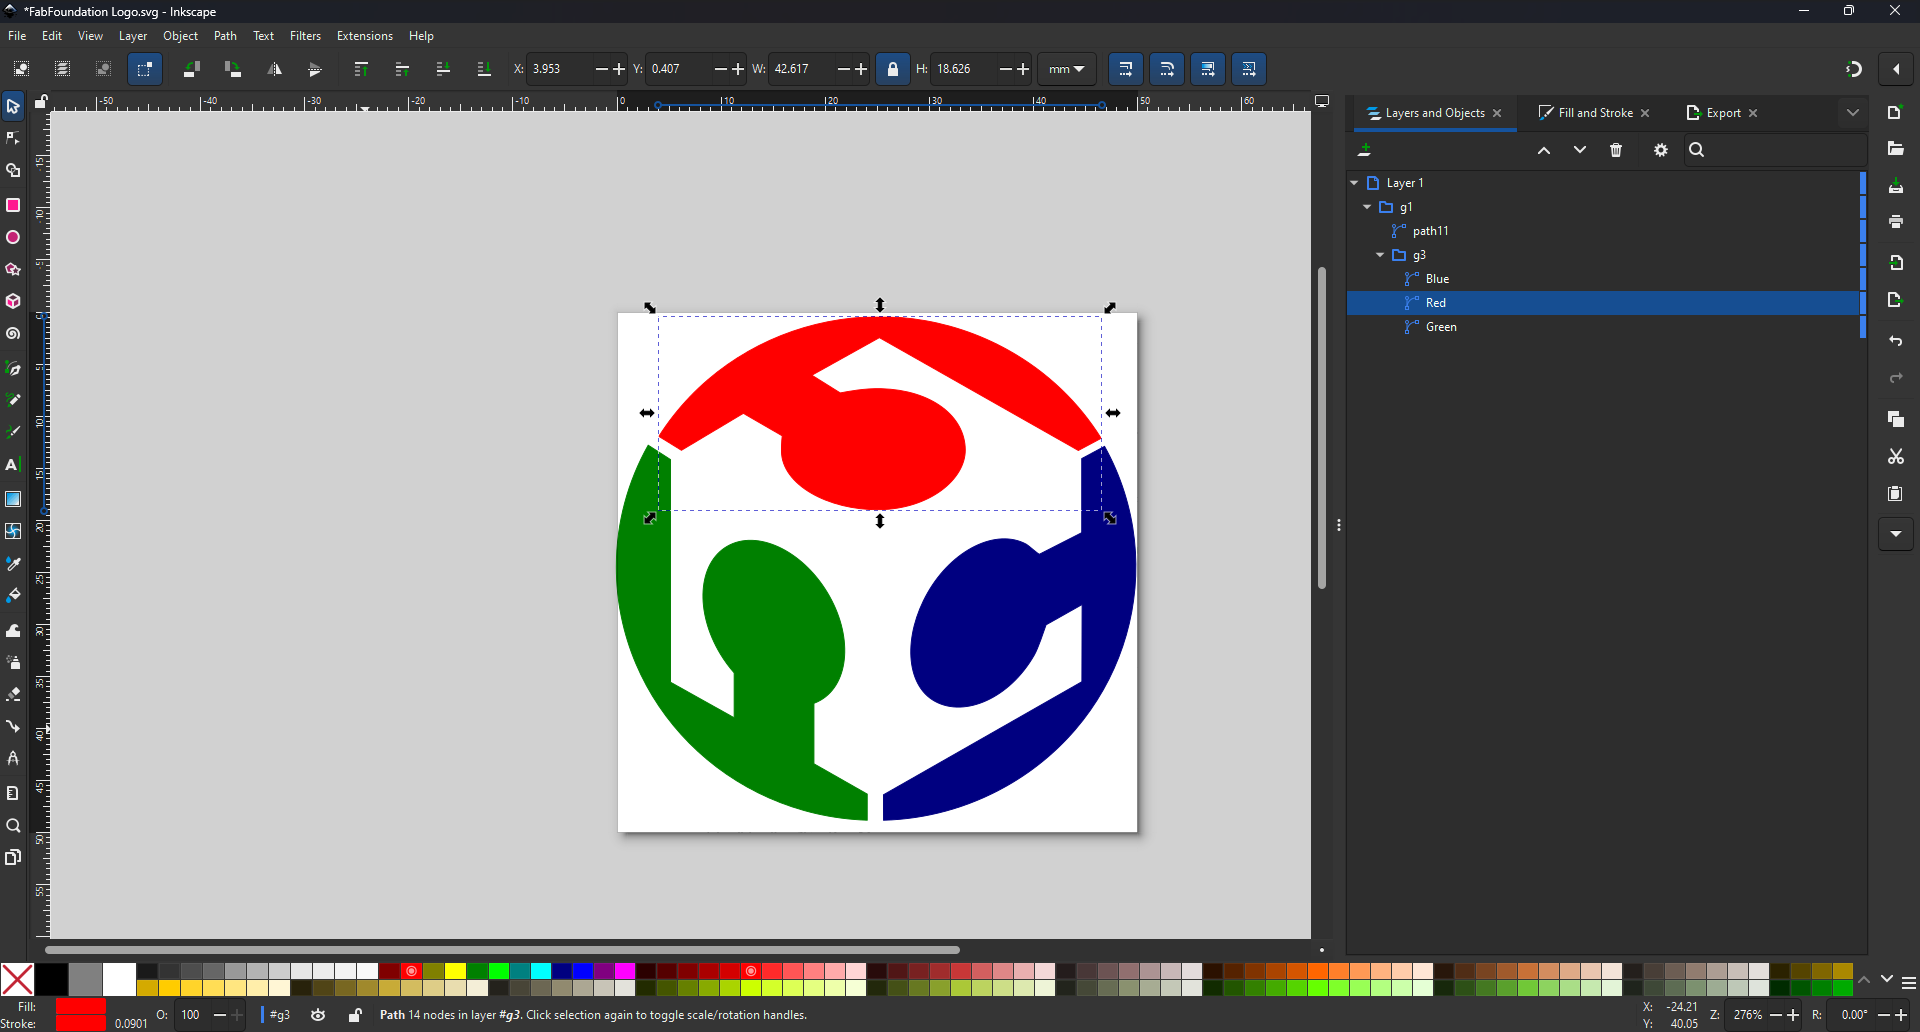Screen dimensions: 1920x1032
Task: Open the Object menu
Action: click(181, 36)
